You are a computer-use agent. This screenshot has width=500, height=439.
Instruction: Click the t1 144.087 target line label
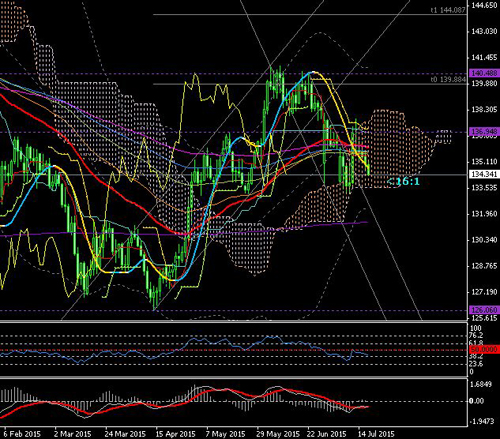pyautogui.click(x=448, y=10)
